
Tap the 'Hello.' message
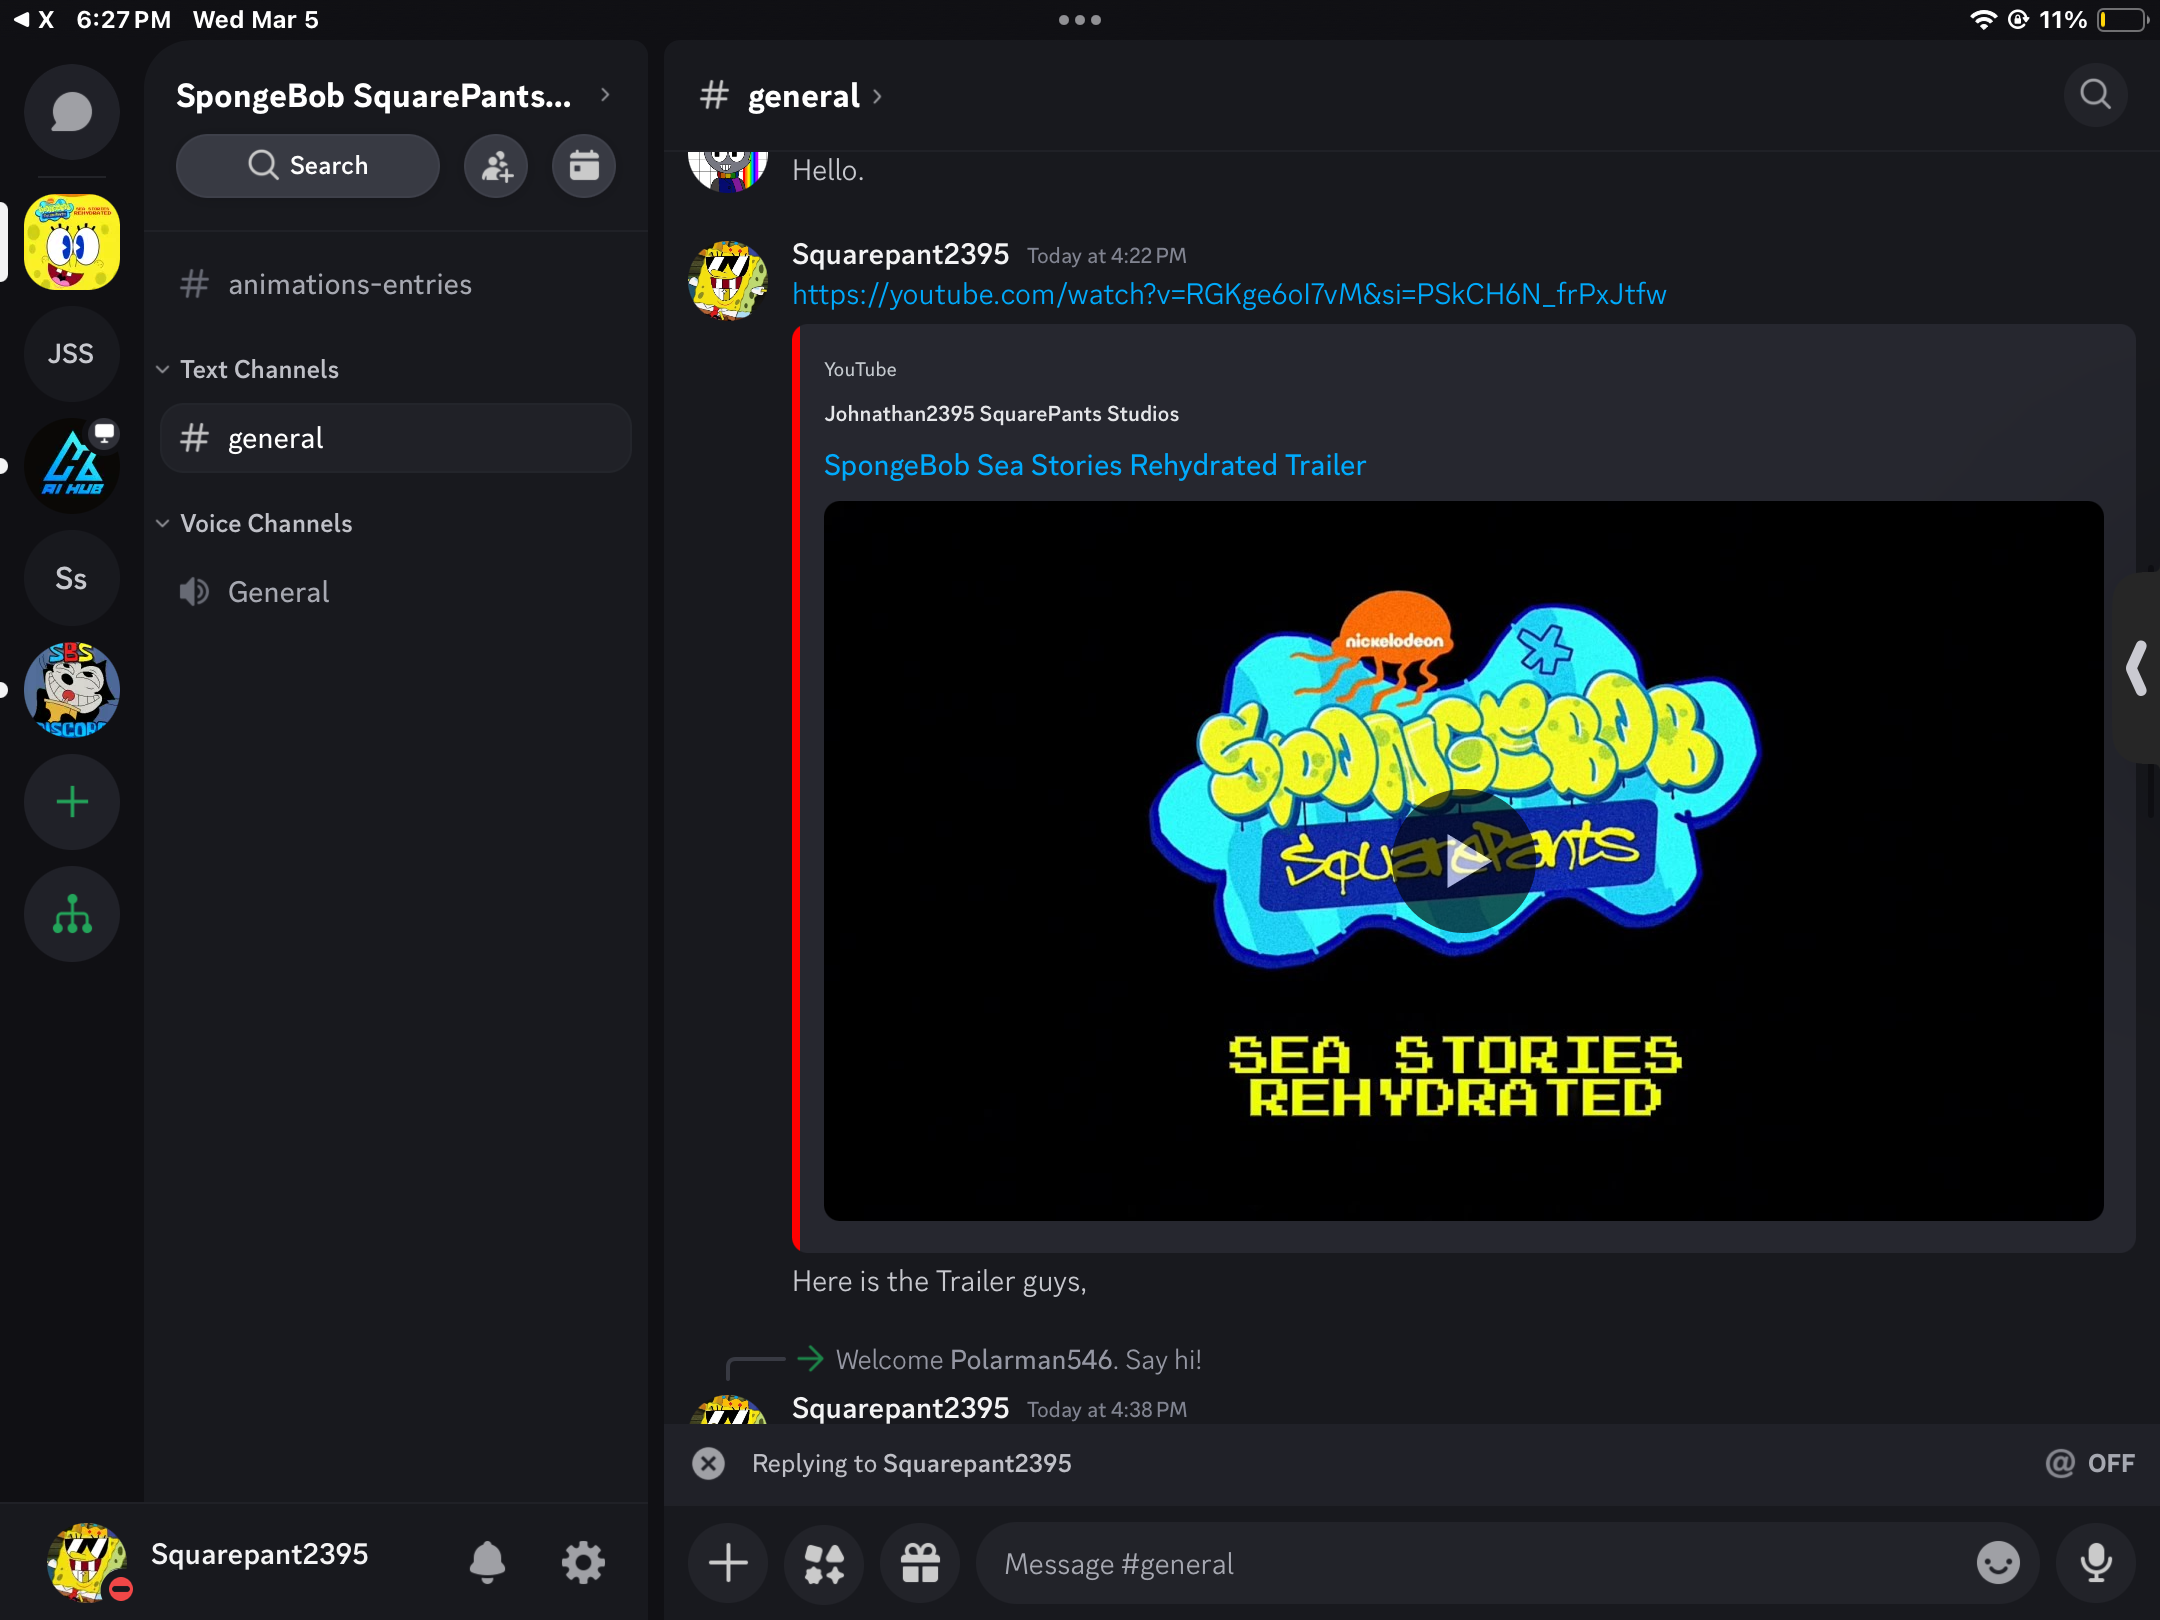click(x=828, y=170)
